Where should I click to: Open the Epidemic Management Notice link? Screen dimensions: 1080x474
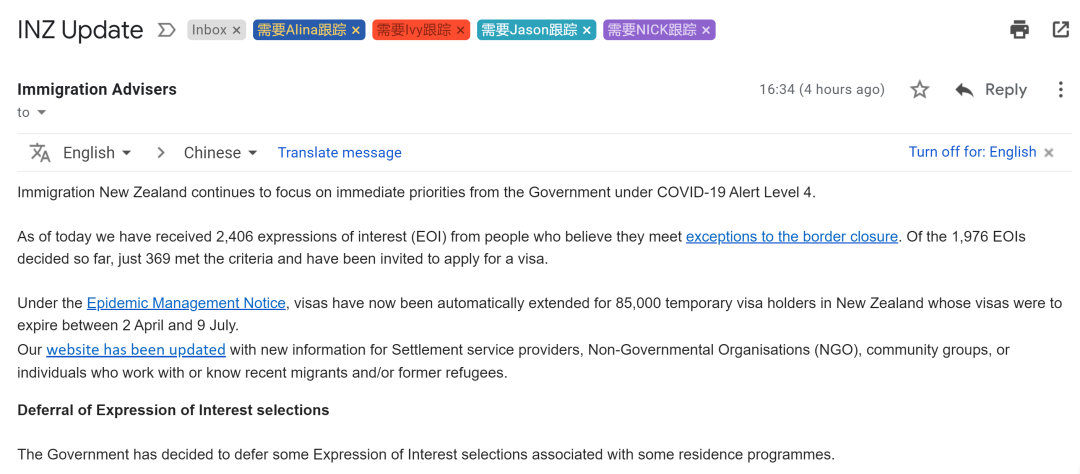tap(186, 303)
